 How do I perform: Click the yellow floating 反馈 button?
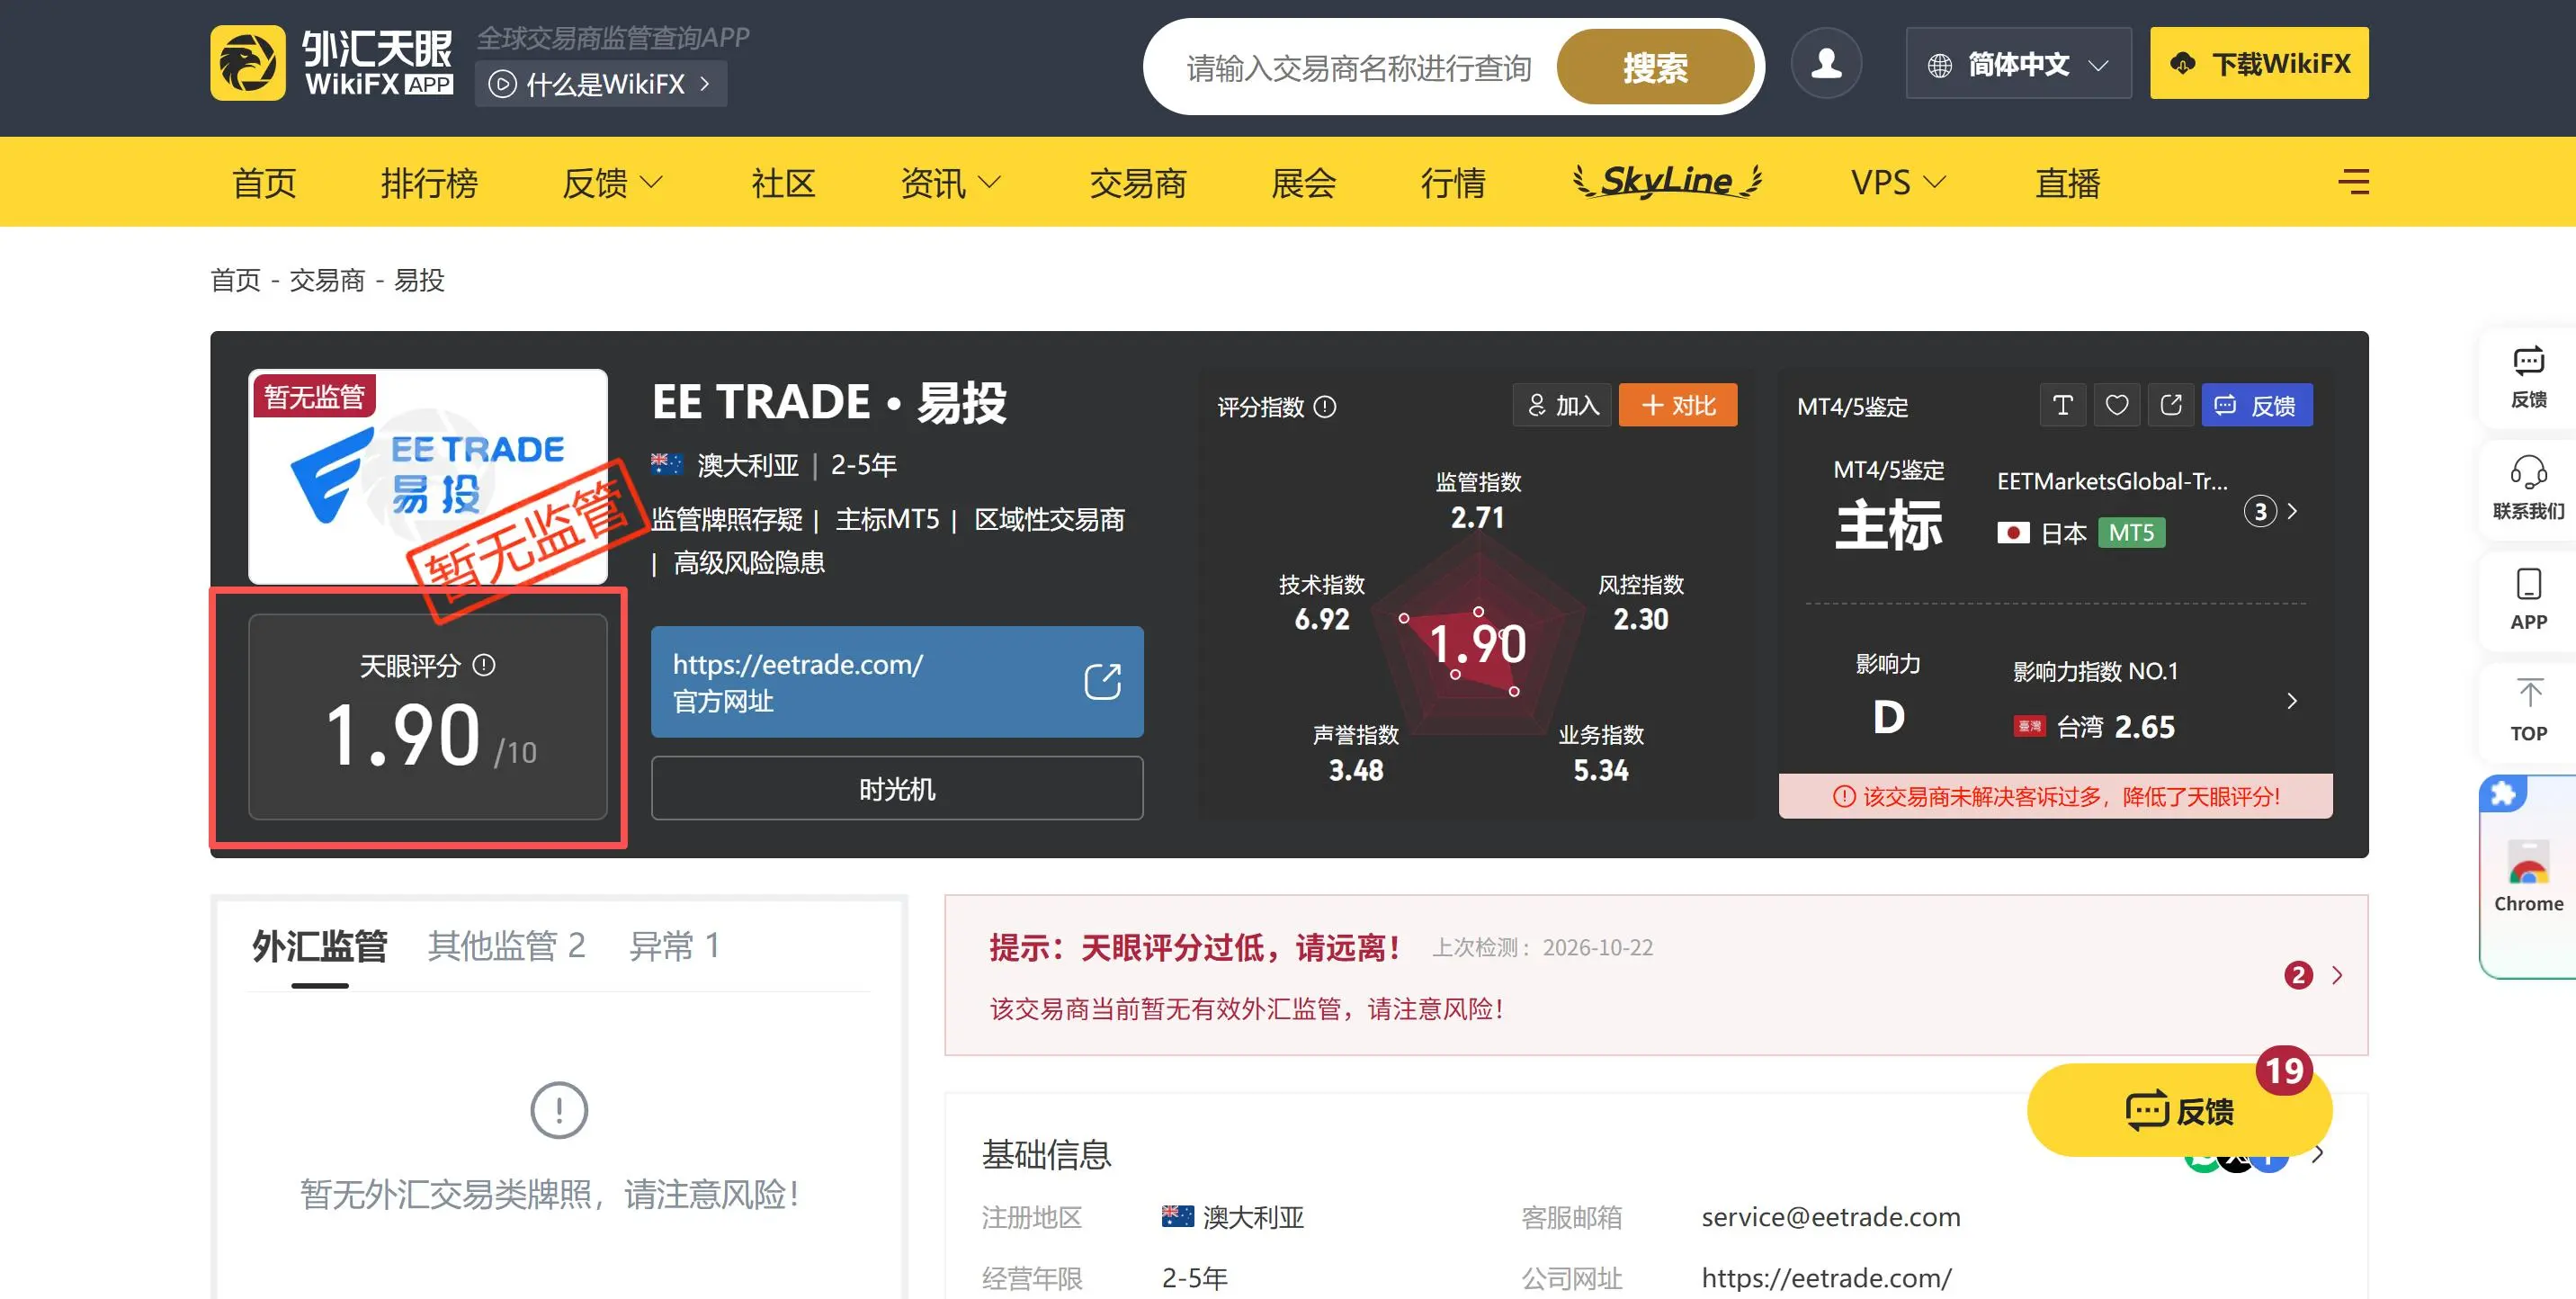click(2180, 1110)
